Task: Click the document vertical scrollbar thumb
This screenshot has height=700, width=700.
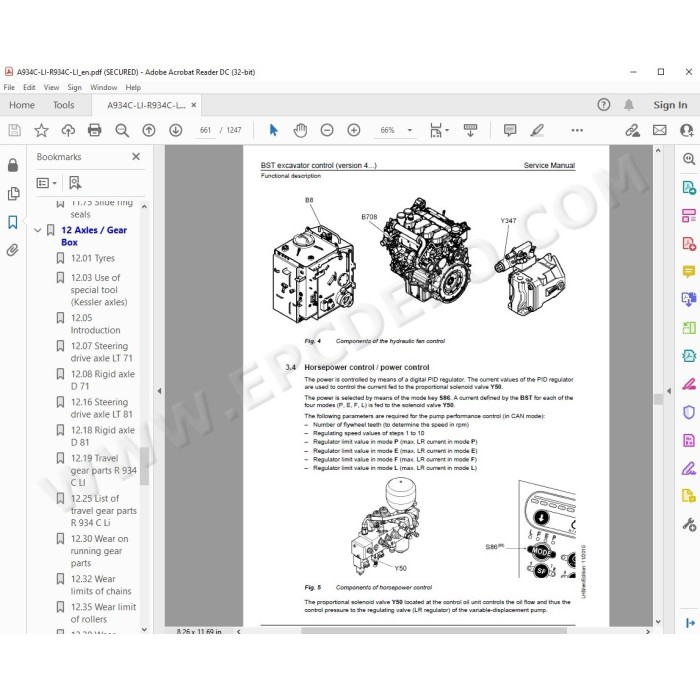Action: pyautogui.click(x=658, y=399)
